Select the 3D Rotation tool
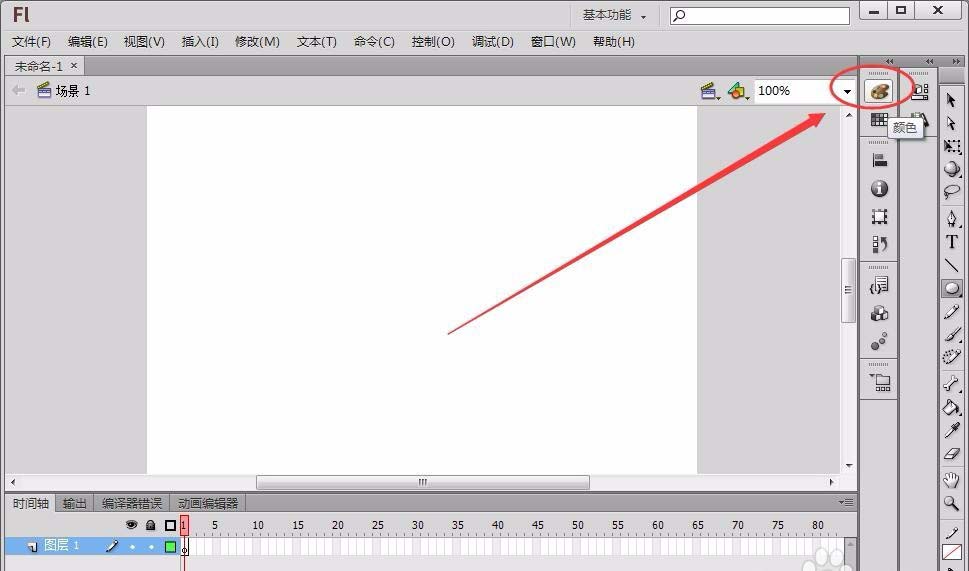 952,169
